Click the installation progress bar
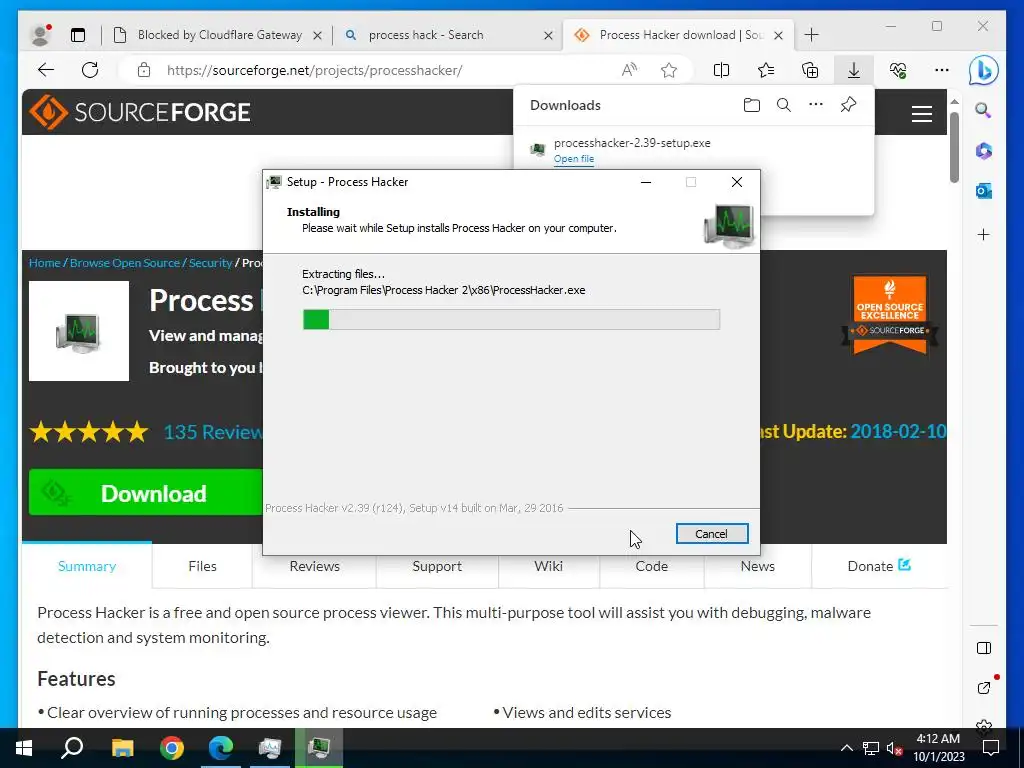1024x768 pixels. coord(511,319)
